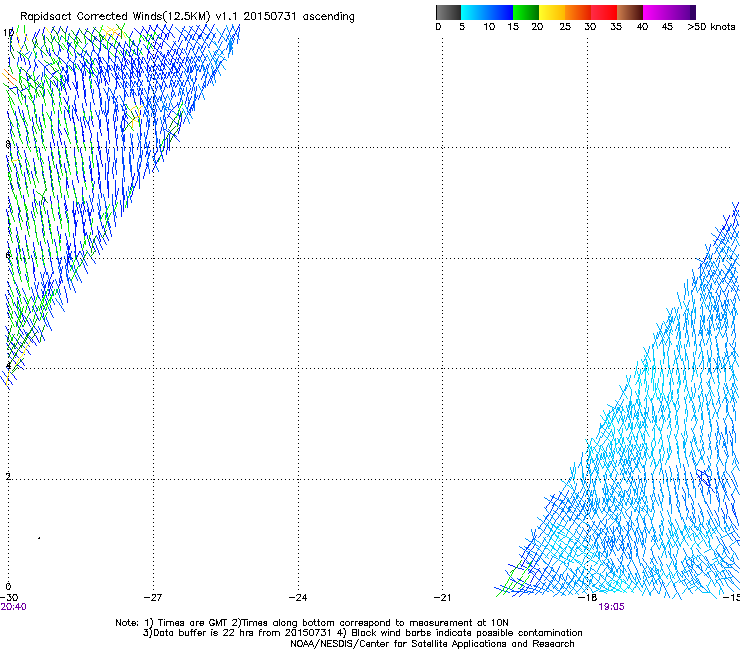
Task: Click the '>50 knots' legend label
Action: point(711,27)
